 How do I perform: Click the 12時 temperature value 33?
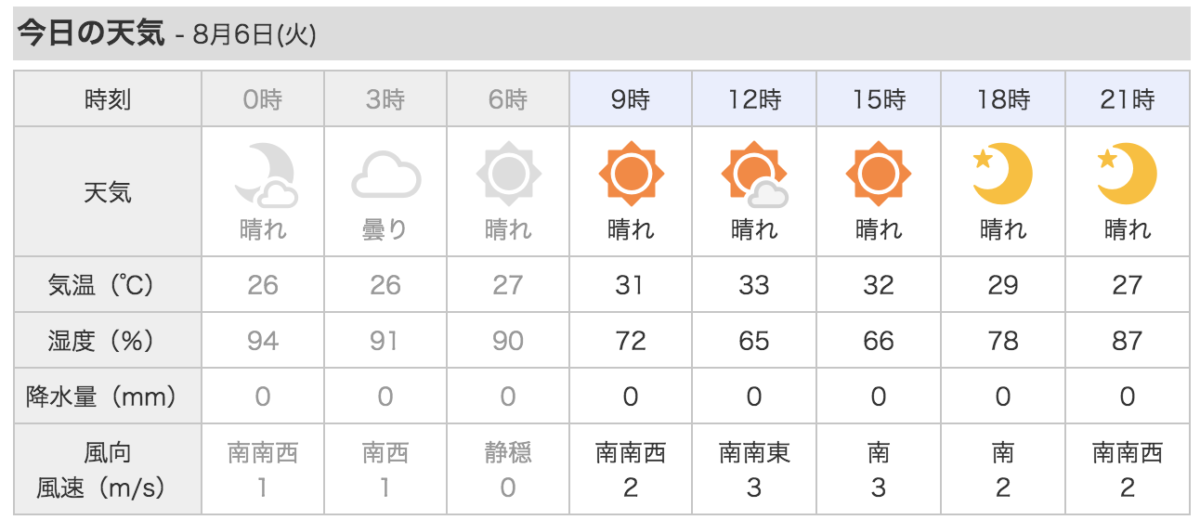tap(755, 285)
